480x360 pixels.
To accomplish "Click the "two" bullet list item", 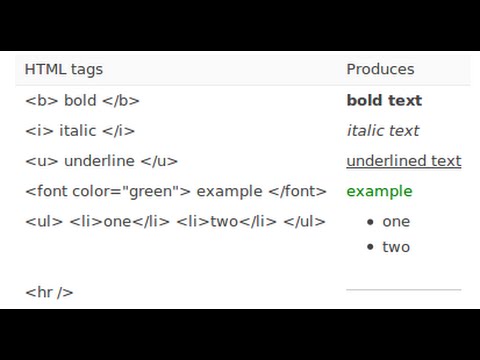I will (x=396, y=247).
